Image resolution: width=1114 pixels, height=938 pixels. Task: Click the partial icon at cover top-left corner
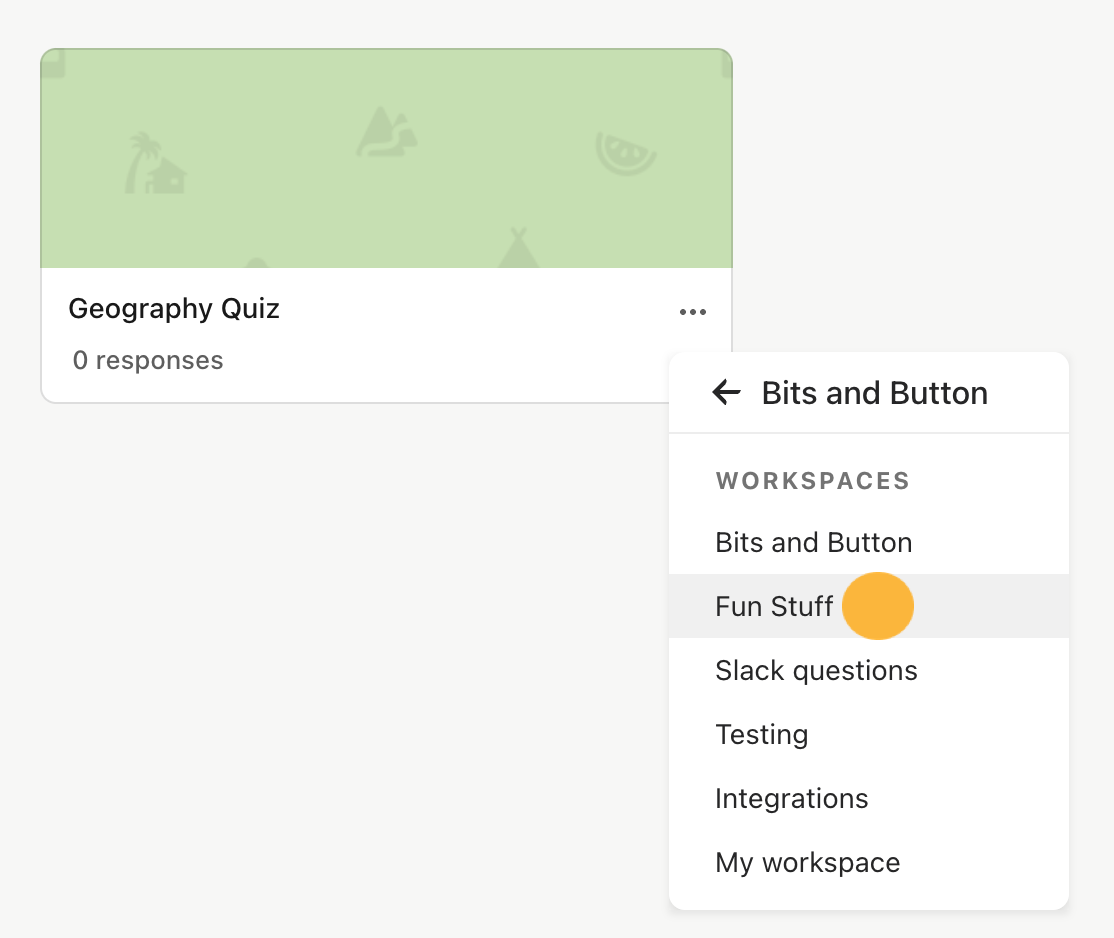click(53, 64)
